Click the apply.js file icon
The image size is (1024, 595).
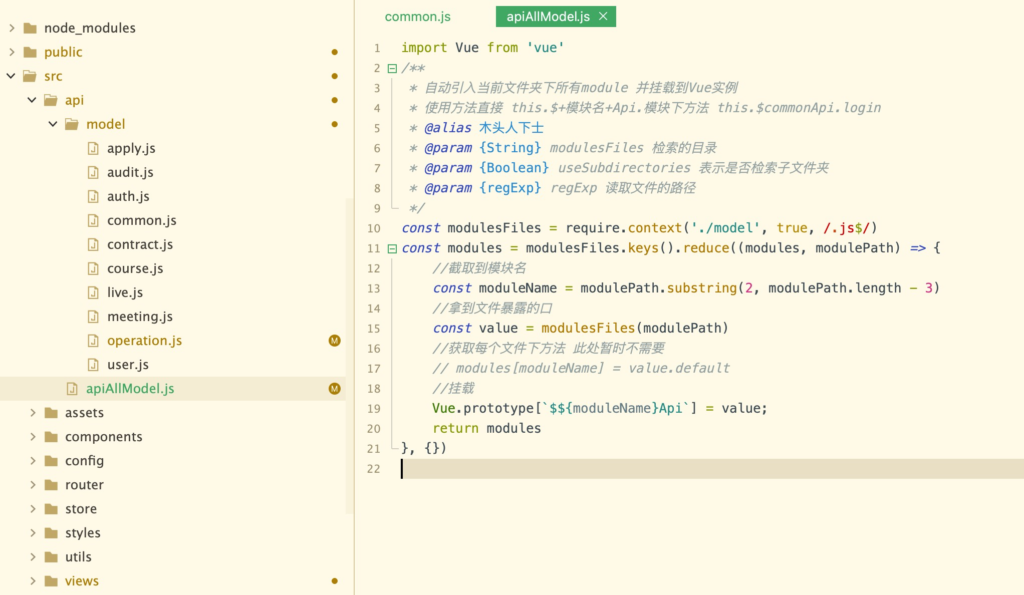click(x=93, y=148)
